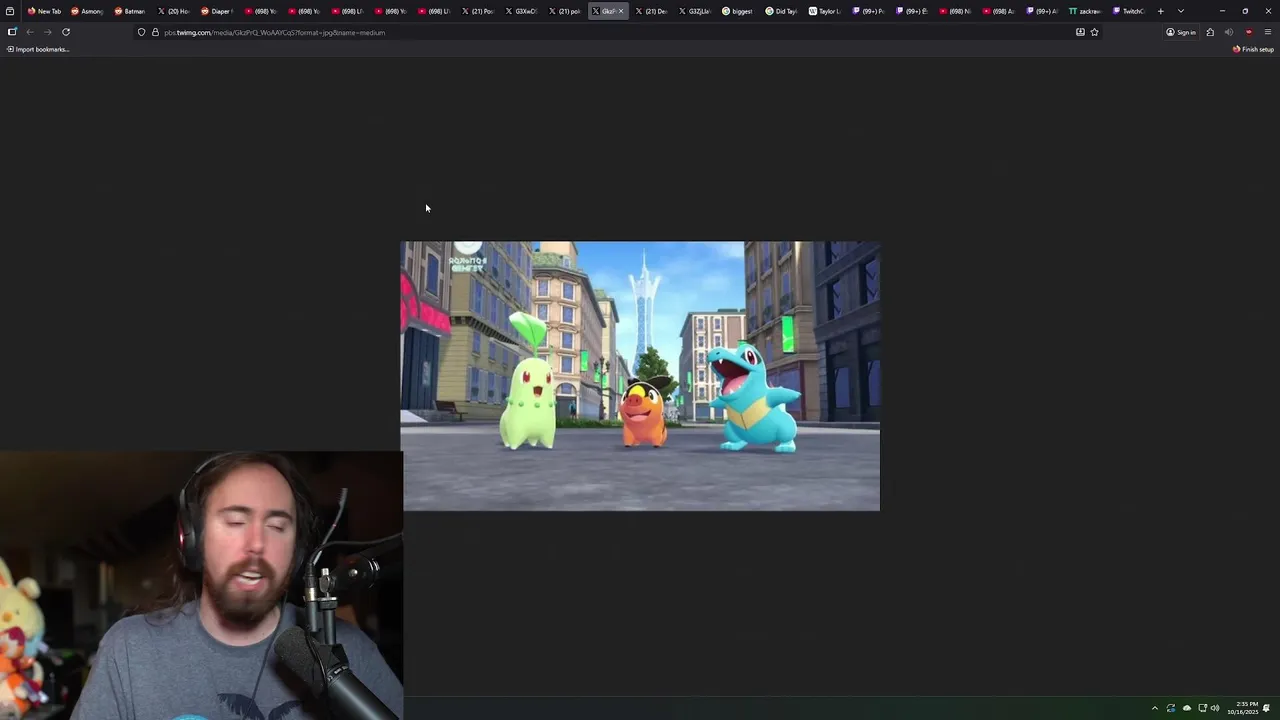The image size is (1280, 720).
Task: Click Import bookmarks in the bookmarks bar
Action: tap(38, 49)
